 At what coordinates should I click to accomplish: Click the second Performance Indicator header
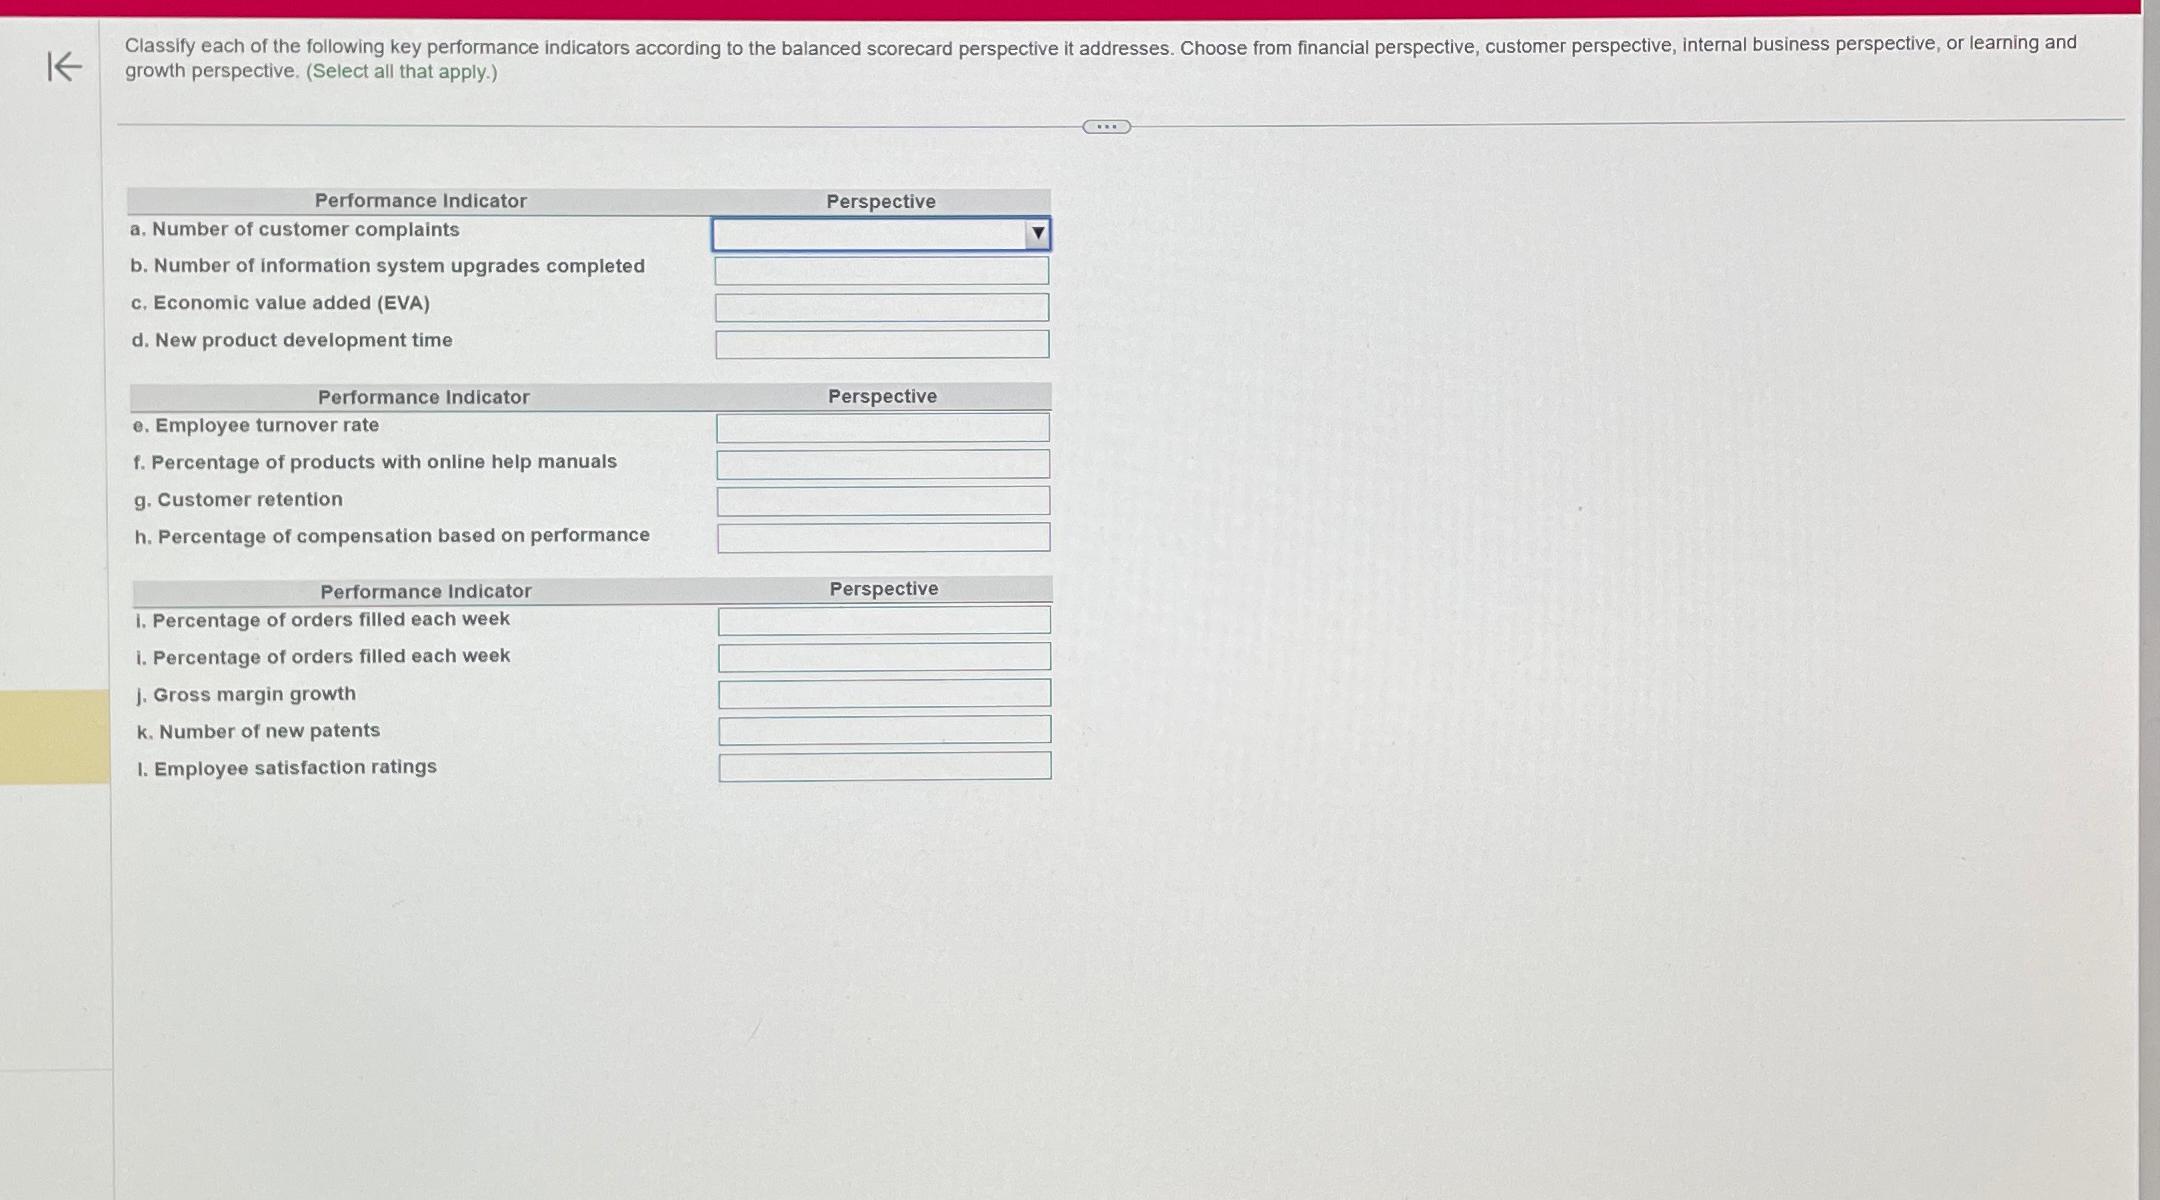tap(423, 397)
